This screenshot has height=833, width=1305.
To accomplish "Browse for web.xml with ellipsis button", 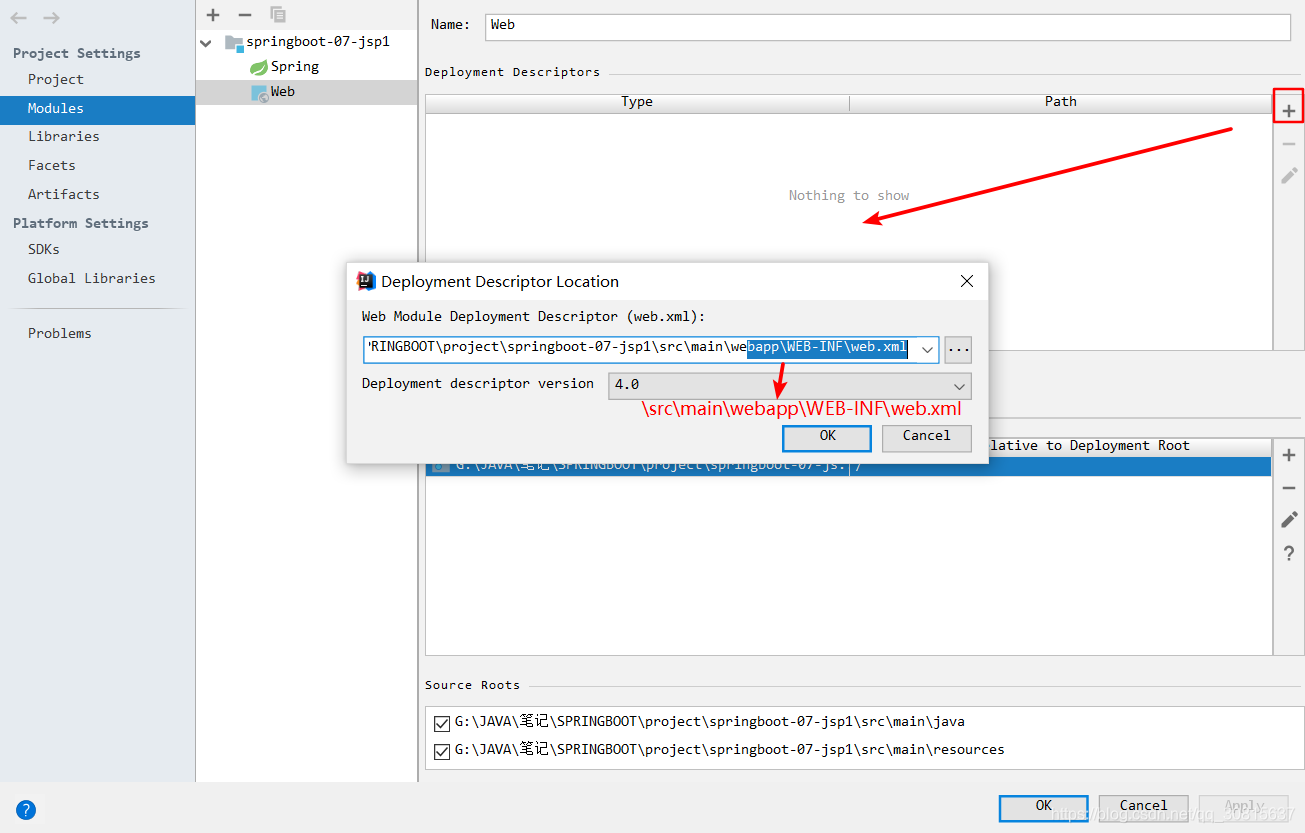I will coord(958,350).
